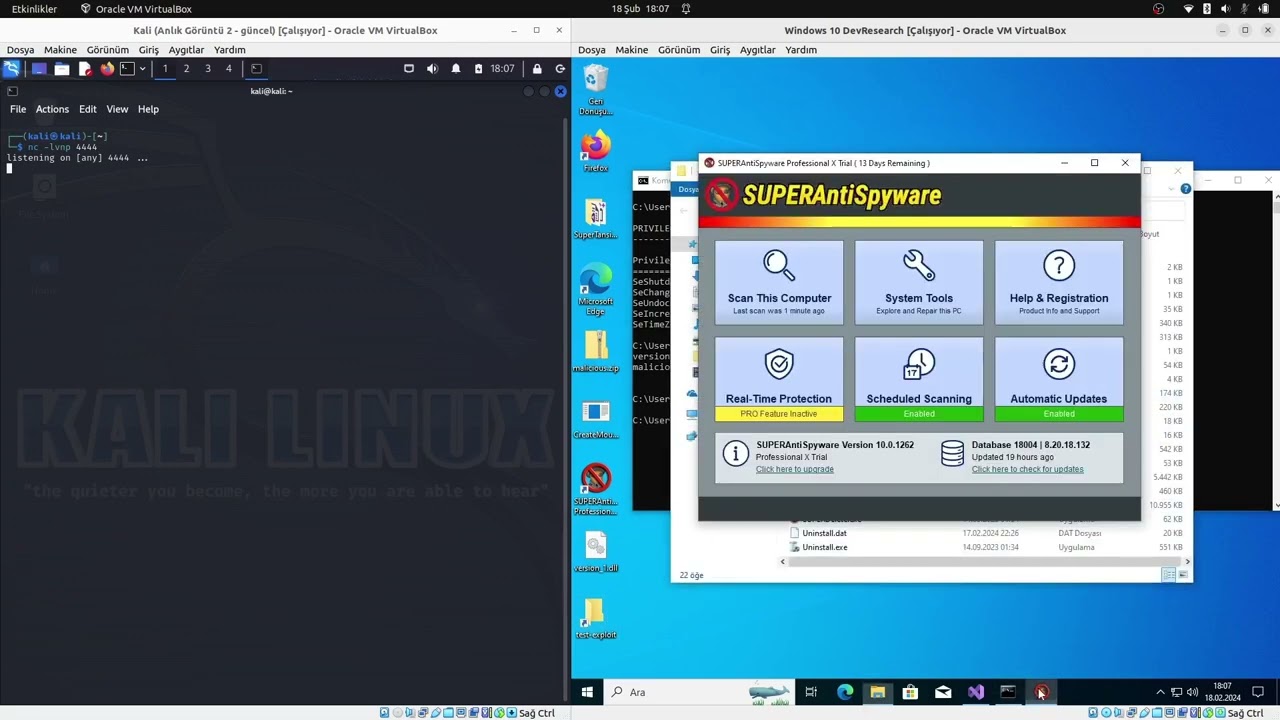Open the Windows notification center icon
Viewport: 1280px width, 720px height.
click(1258, 692)
